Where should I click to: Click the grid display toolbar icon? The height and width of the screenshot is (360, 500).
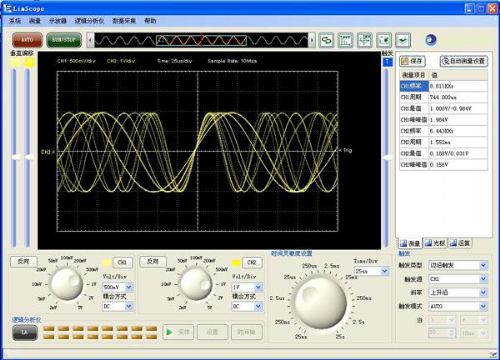coord(346,40)
